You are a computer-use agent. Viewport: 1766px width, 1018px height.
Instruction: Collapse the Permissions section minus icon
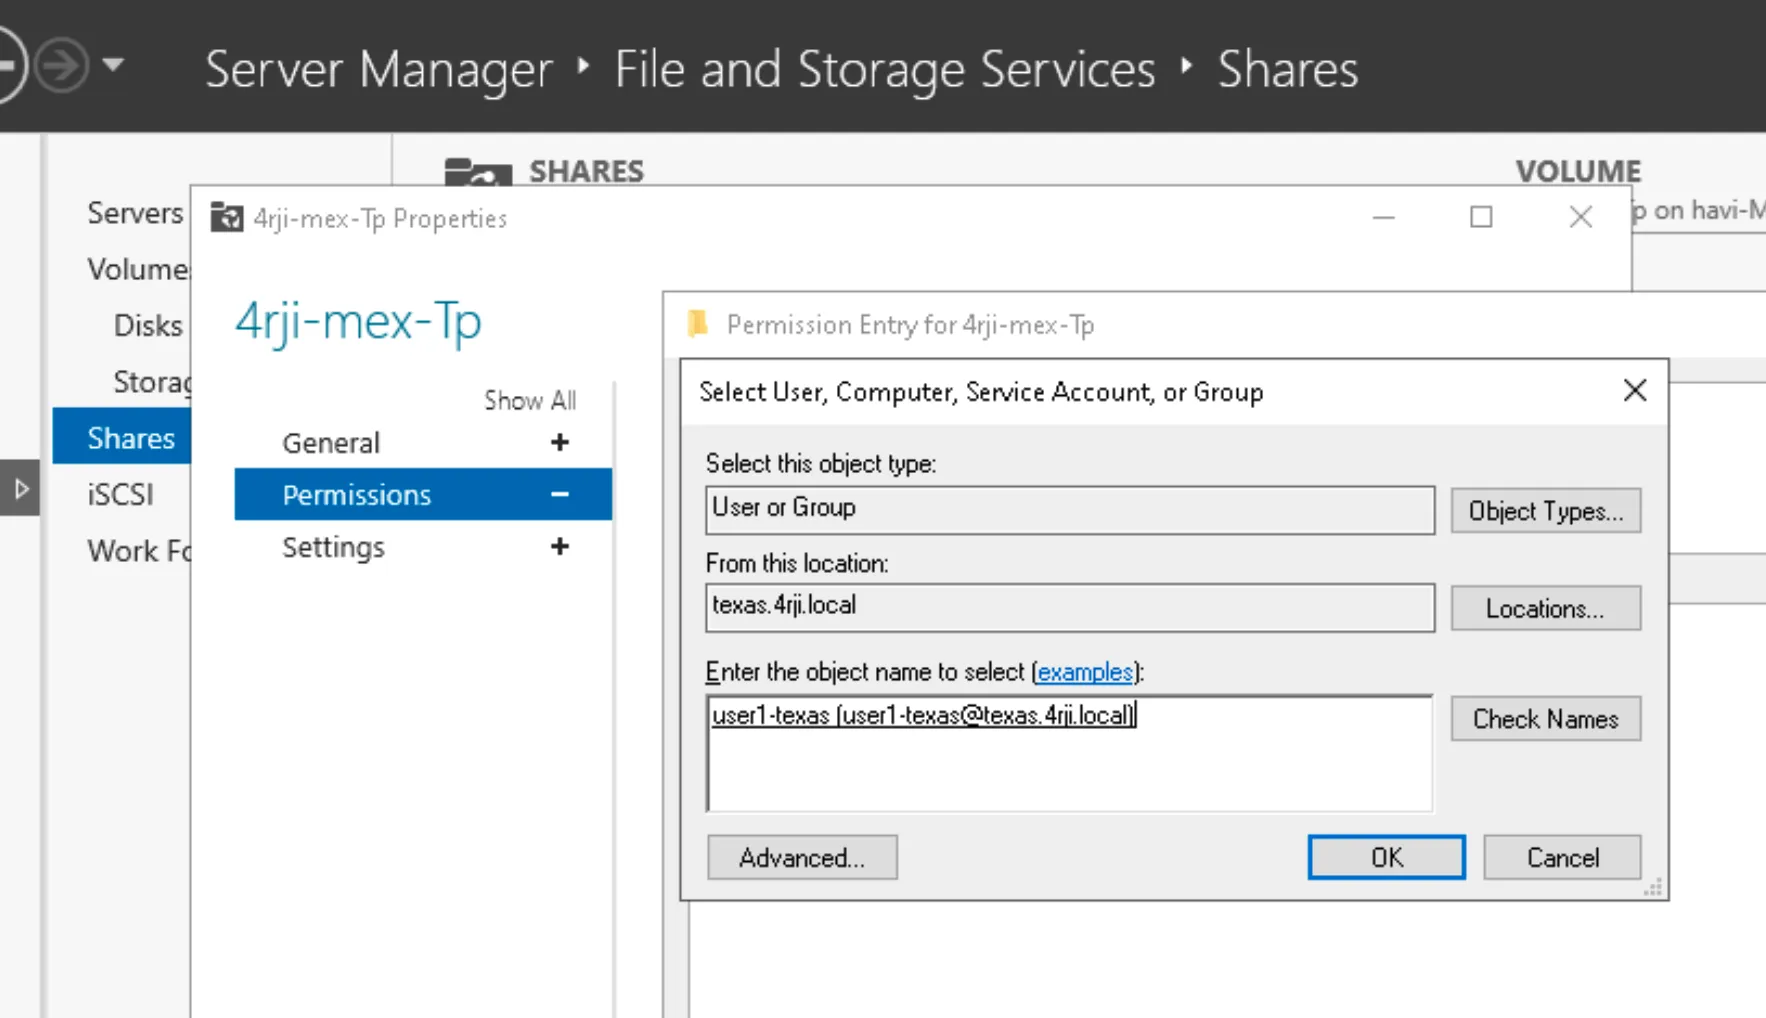click(560, 495)
